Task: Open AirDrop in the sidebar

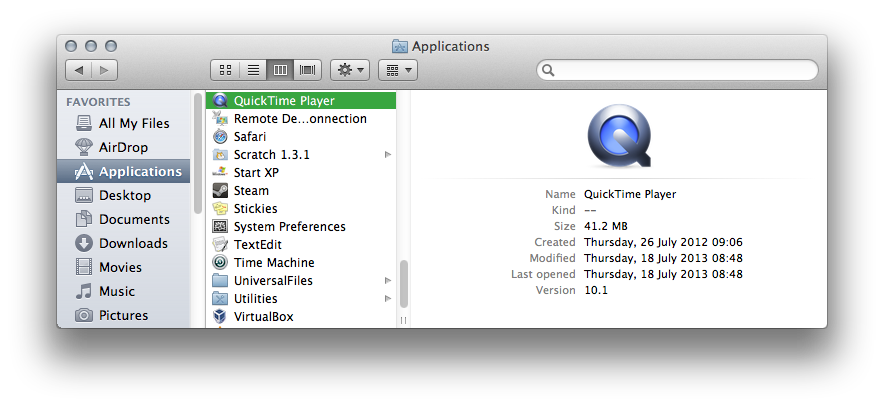Action: (x=123, y=147)
